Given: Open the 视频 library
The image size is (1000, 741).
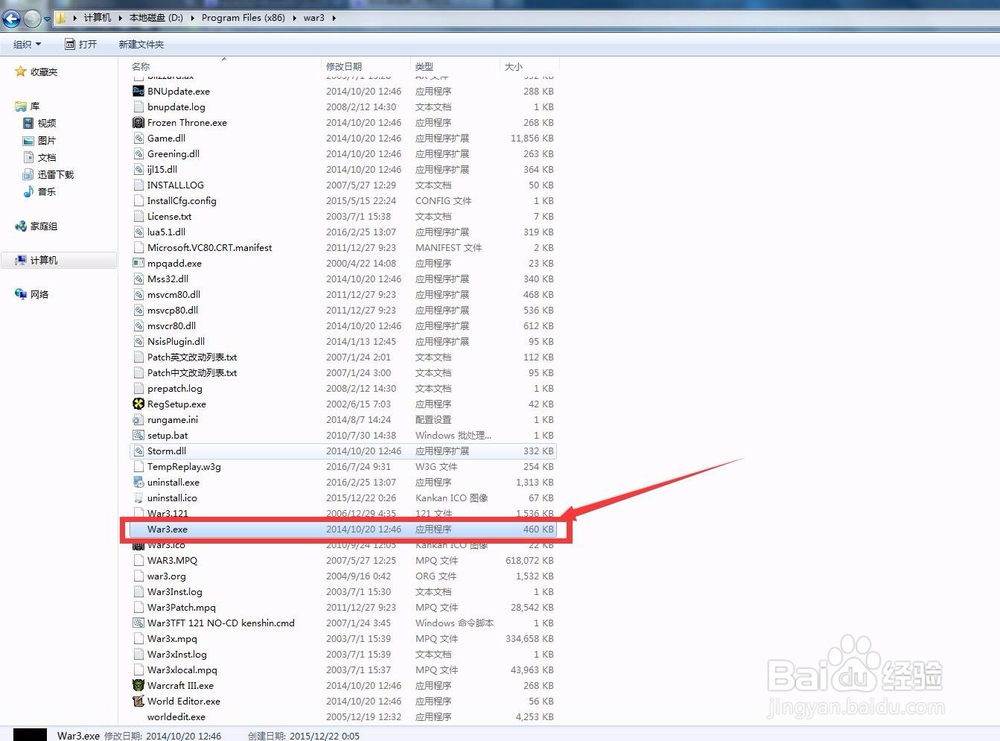Looking at the screenshot, I should 40,123.
